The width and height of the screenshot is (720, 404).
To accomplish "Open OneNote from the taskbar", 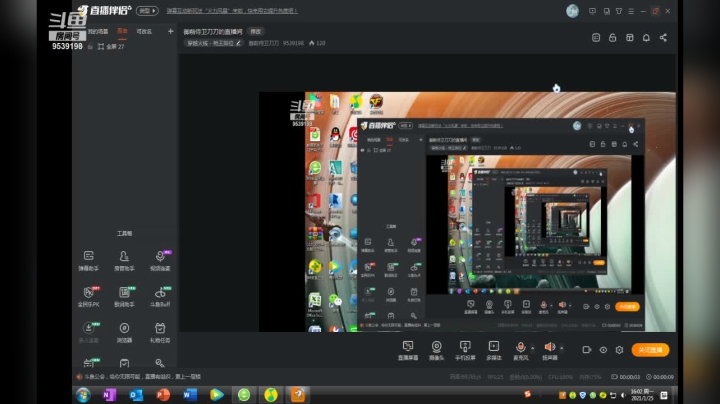I will coord(109,395).
